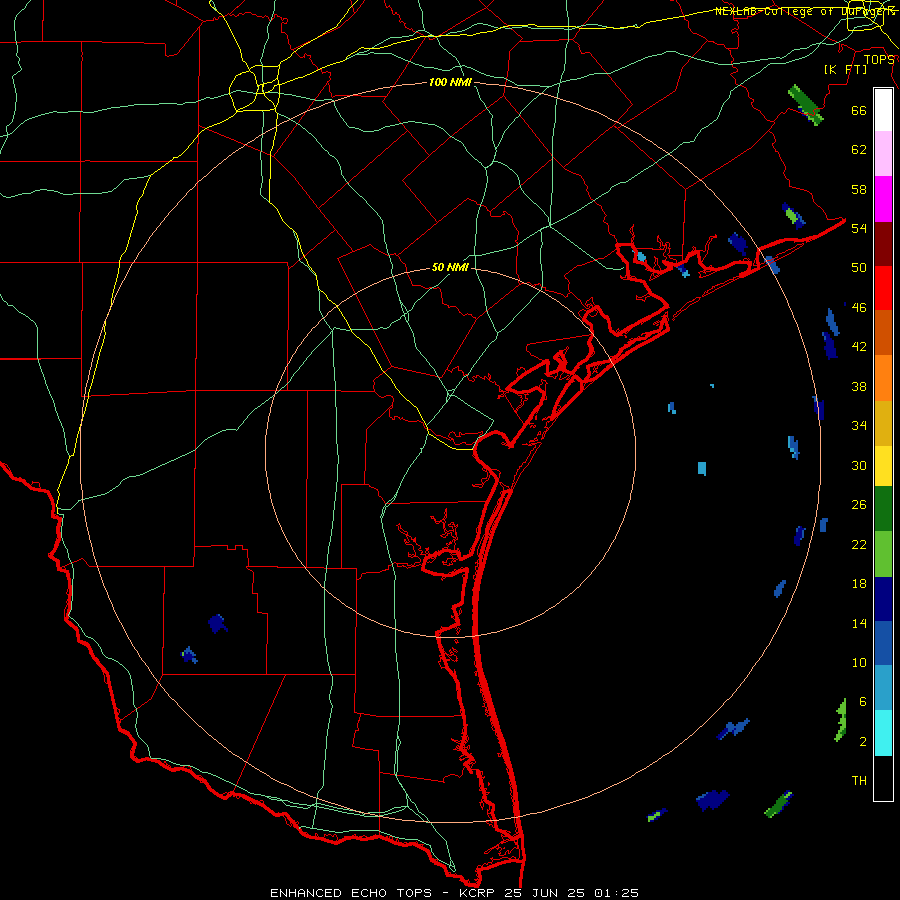
Task: Click the navy 14-18 legend swatch
Action: (x=883, y=599)
